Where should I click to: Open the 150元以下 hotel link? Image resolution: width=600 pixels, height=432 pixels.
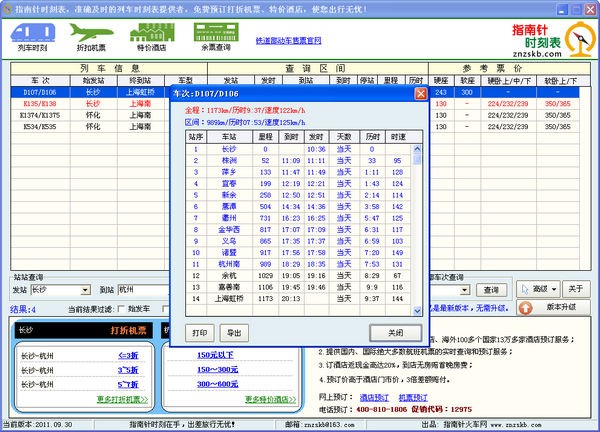(x=215, y=355)
